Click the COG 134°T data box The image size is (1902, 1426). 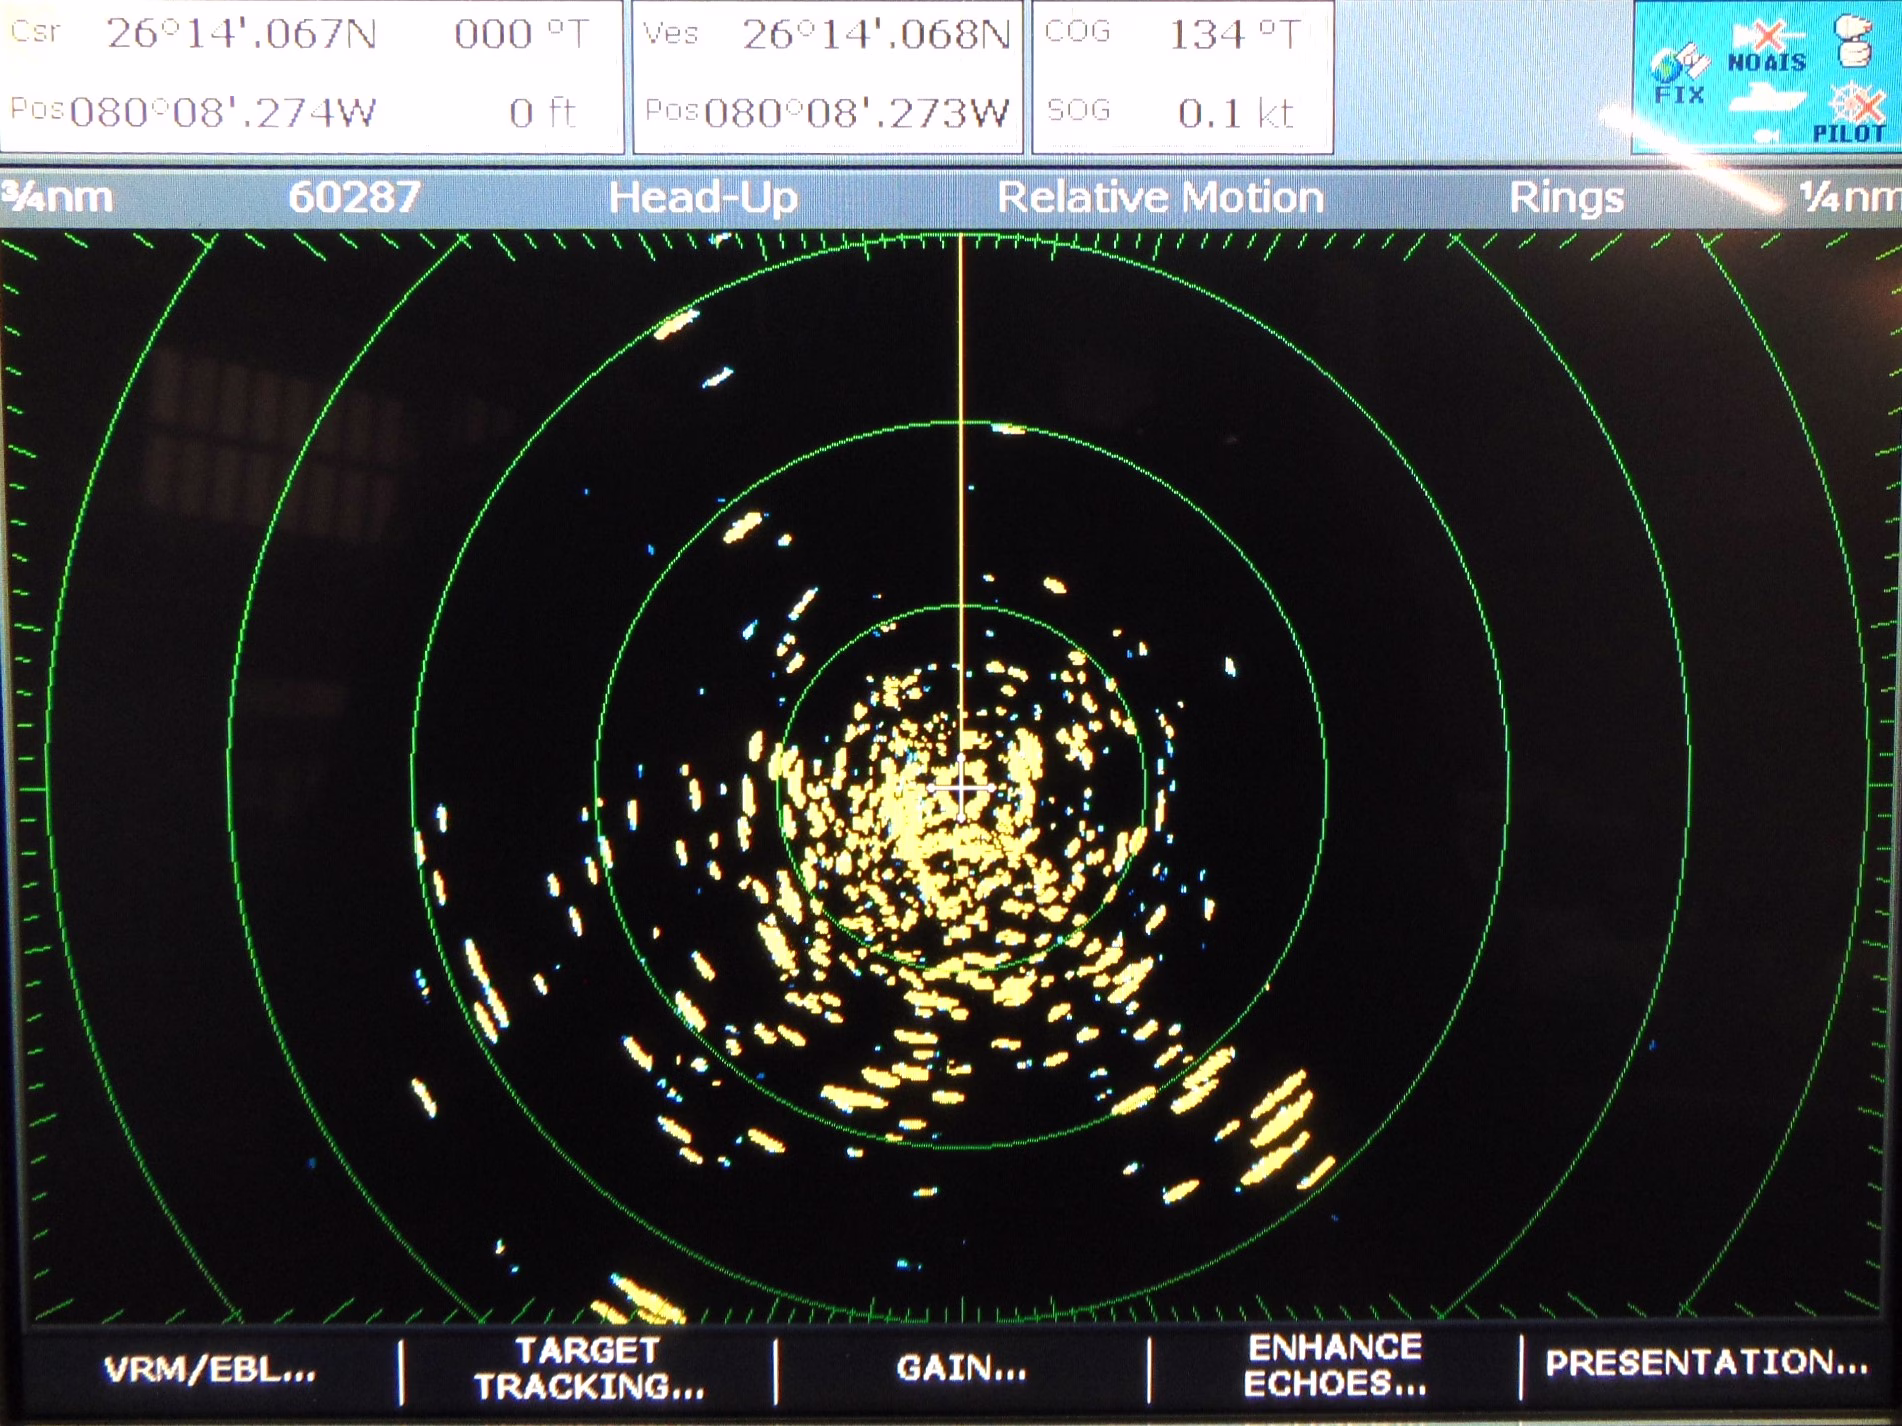click(x=1182, y=77)
